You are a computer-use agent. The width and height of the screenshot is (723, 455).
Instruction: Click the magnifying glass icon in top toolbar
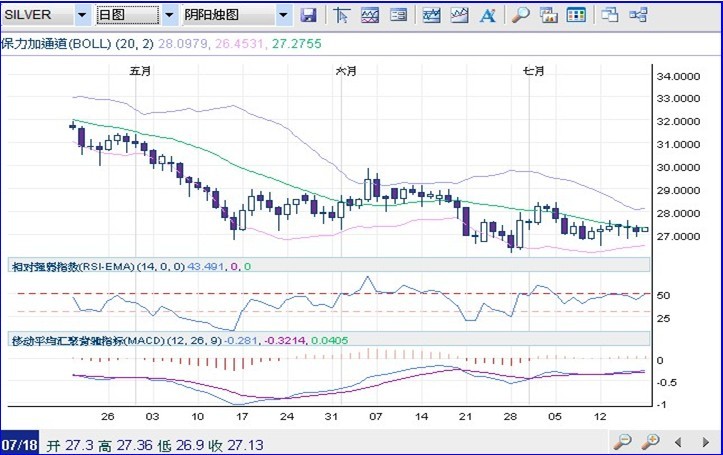[520, 15]
